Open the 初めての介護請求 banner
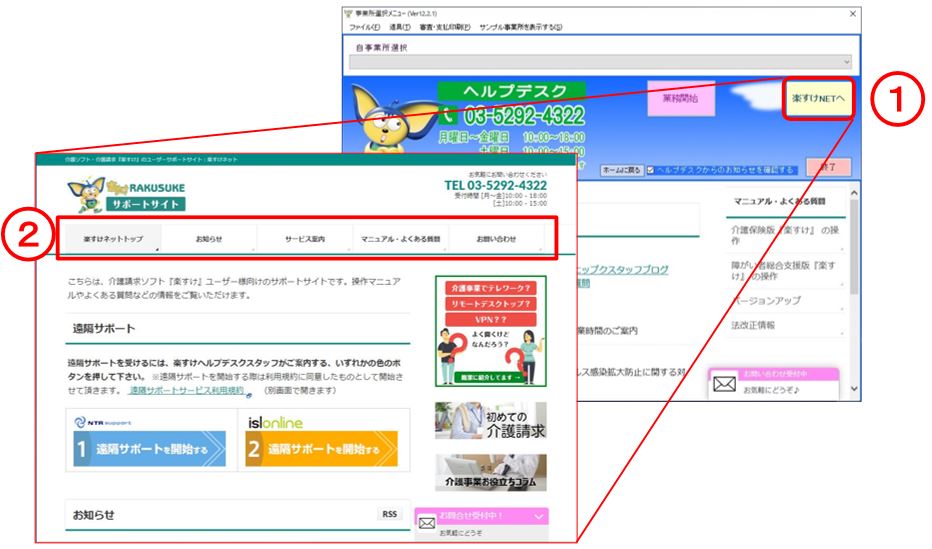This screenshot has width=932, height=549. pos(490,421)
